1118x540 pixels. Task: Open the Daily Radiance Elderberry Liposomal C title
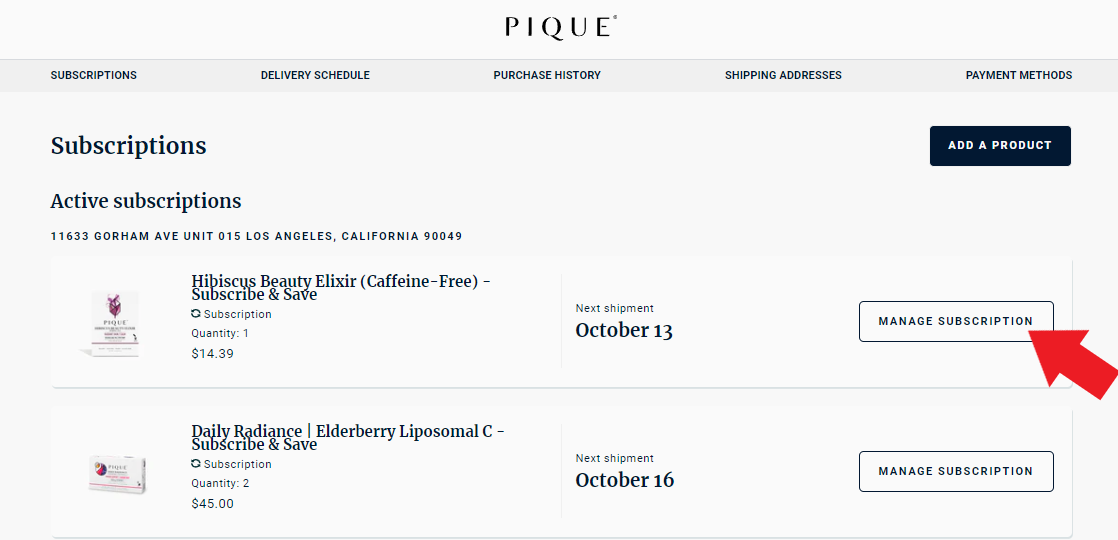point(347,438)
